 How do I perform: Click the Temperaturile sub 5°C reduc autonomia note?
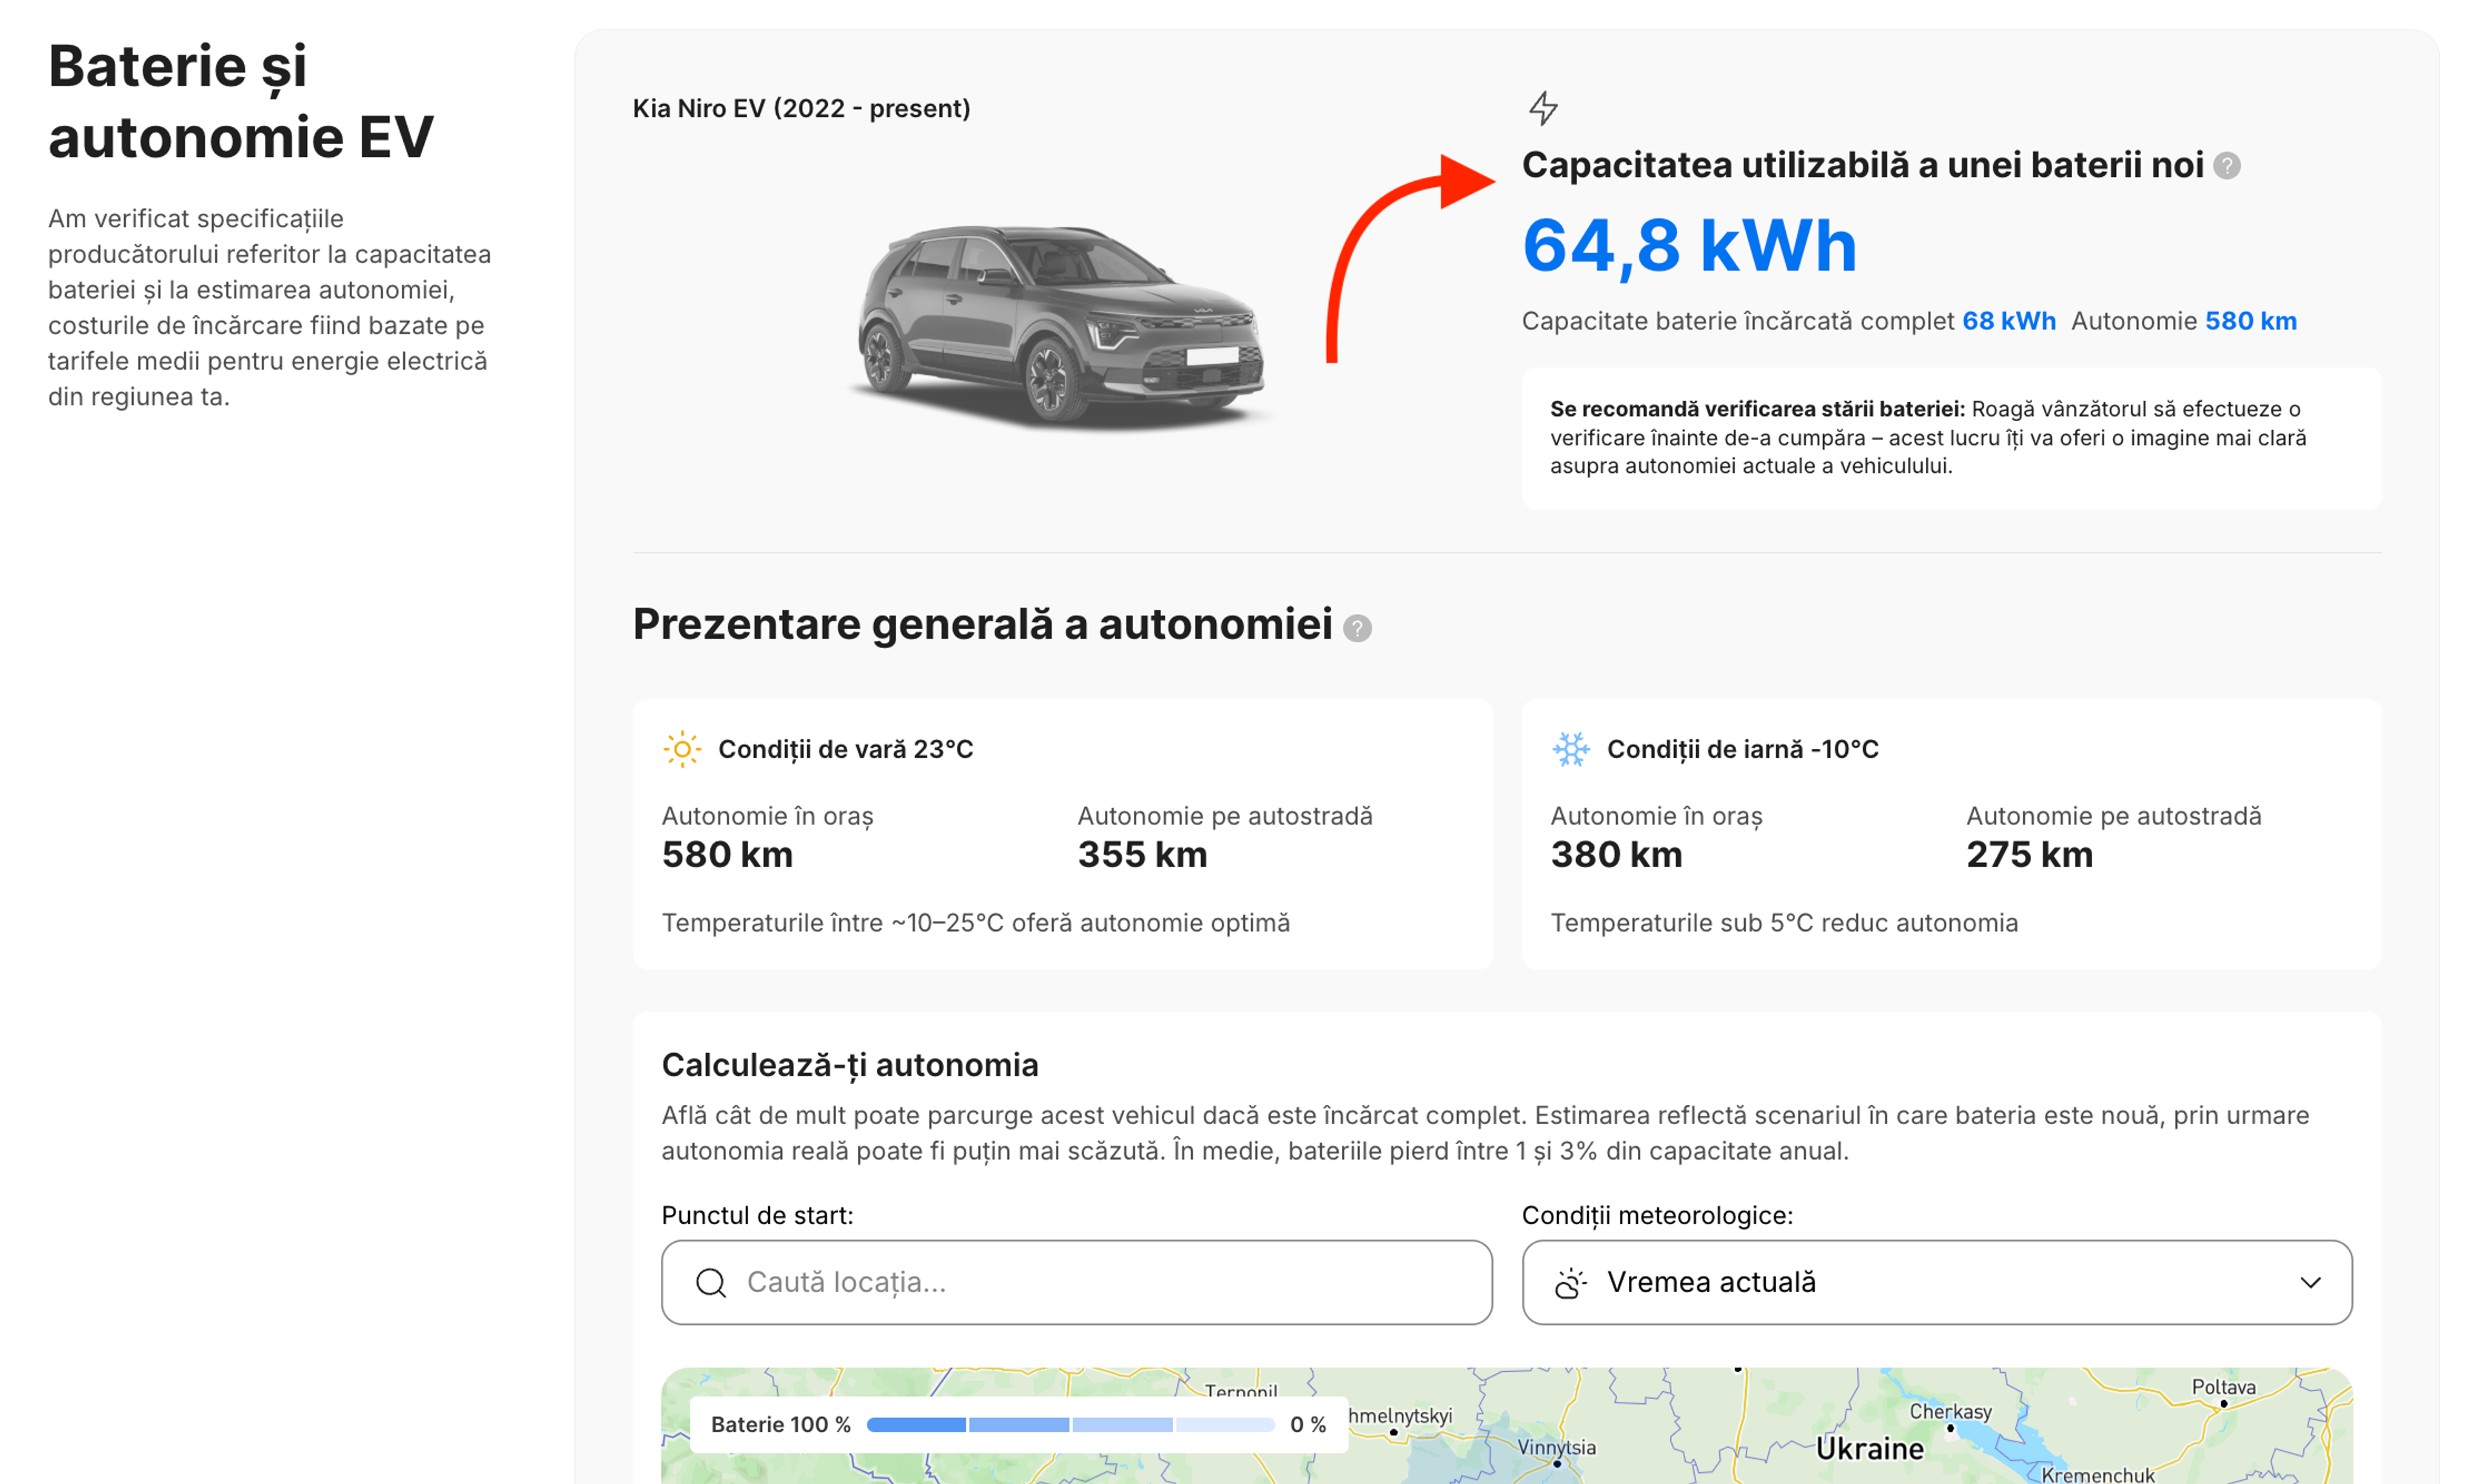(x=1784, y=923)
